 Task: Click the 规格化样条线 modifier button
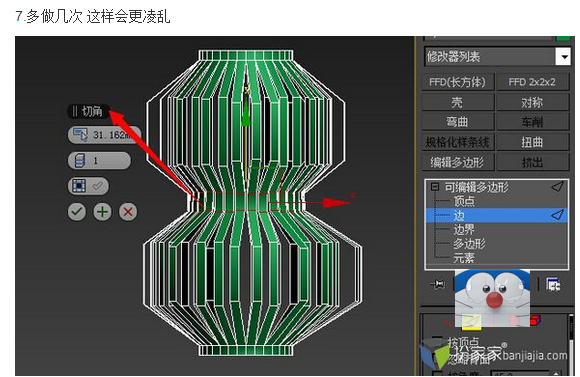point(458,142)
